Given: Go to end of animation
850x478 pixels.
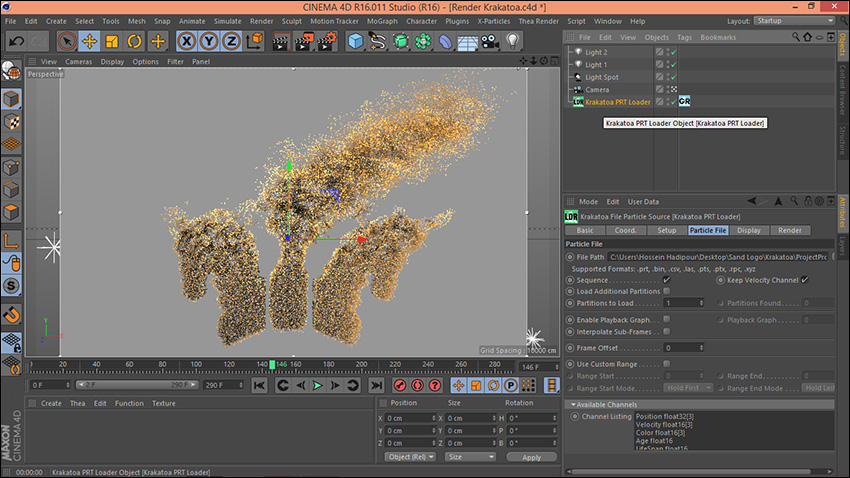Looking at the screenshot, I should (376, 385).
